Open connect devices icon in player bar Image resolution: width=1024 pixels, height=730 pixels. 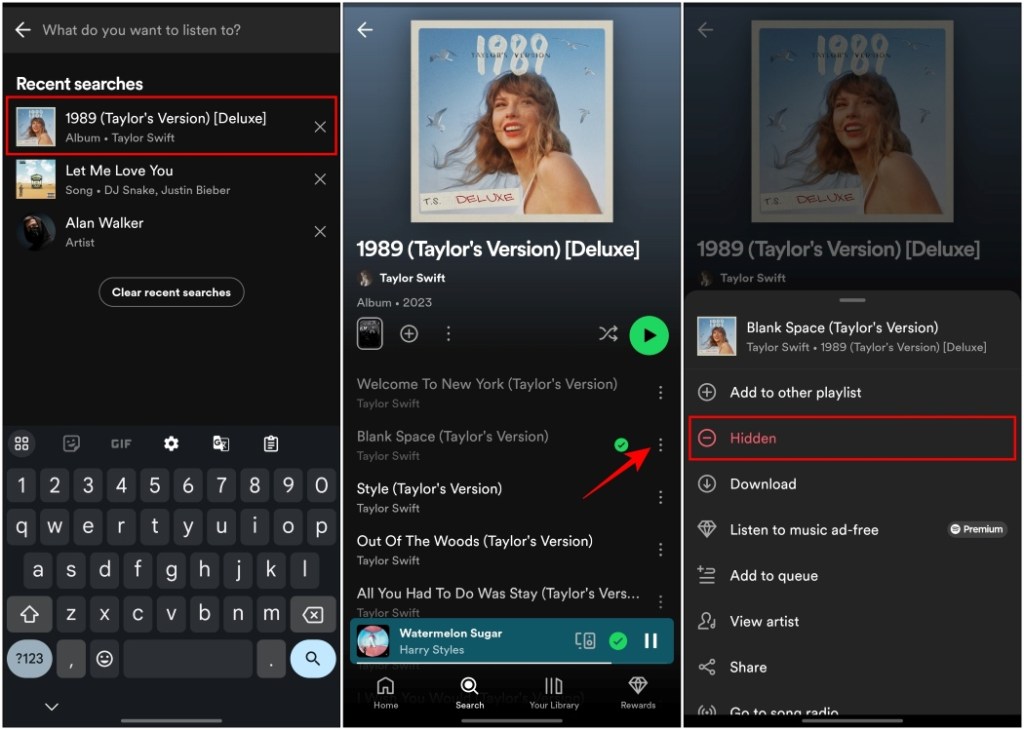point(584,641)
